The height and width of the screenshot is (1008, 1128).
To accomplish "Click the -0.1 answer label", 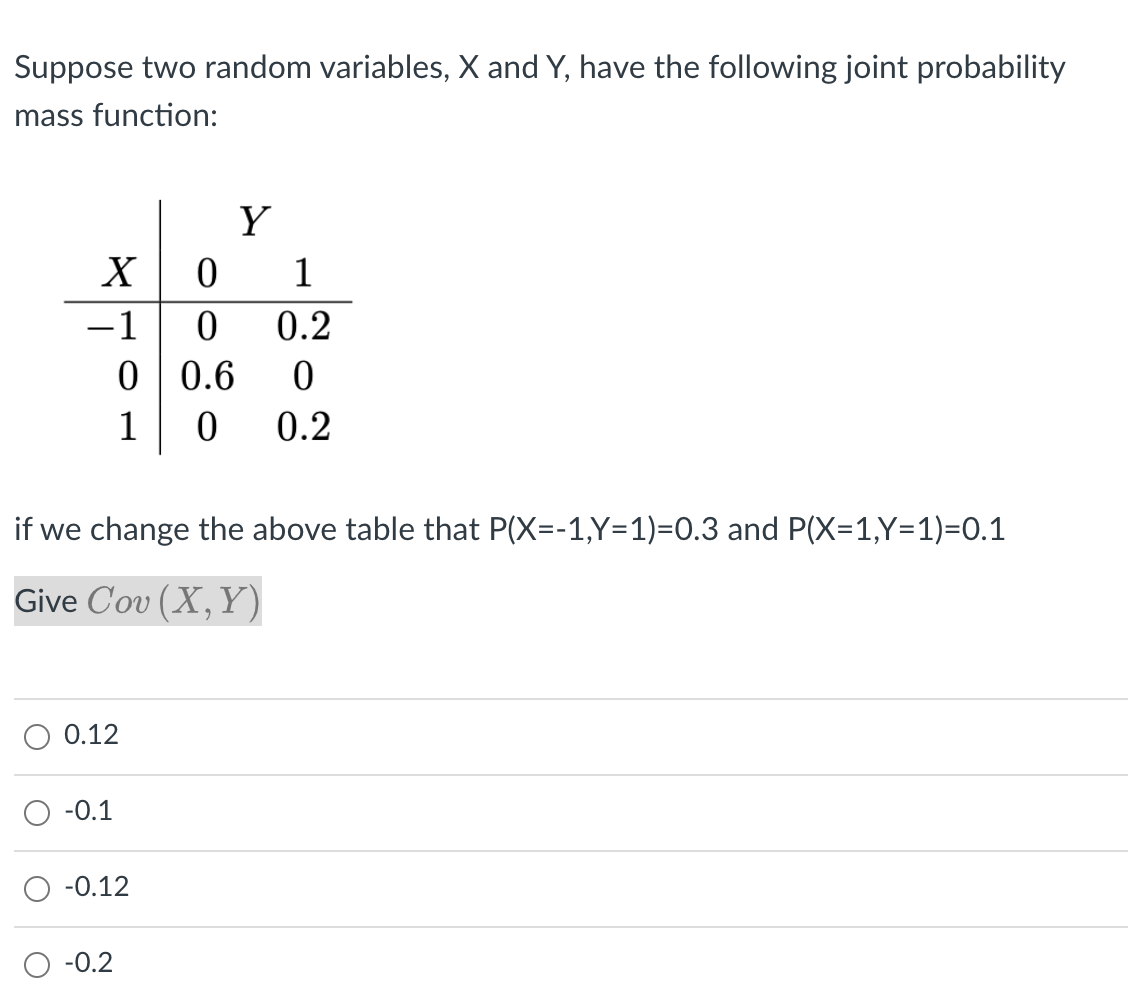I will click(x=86, y=811).
